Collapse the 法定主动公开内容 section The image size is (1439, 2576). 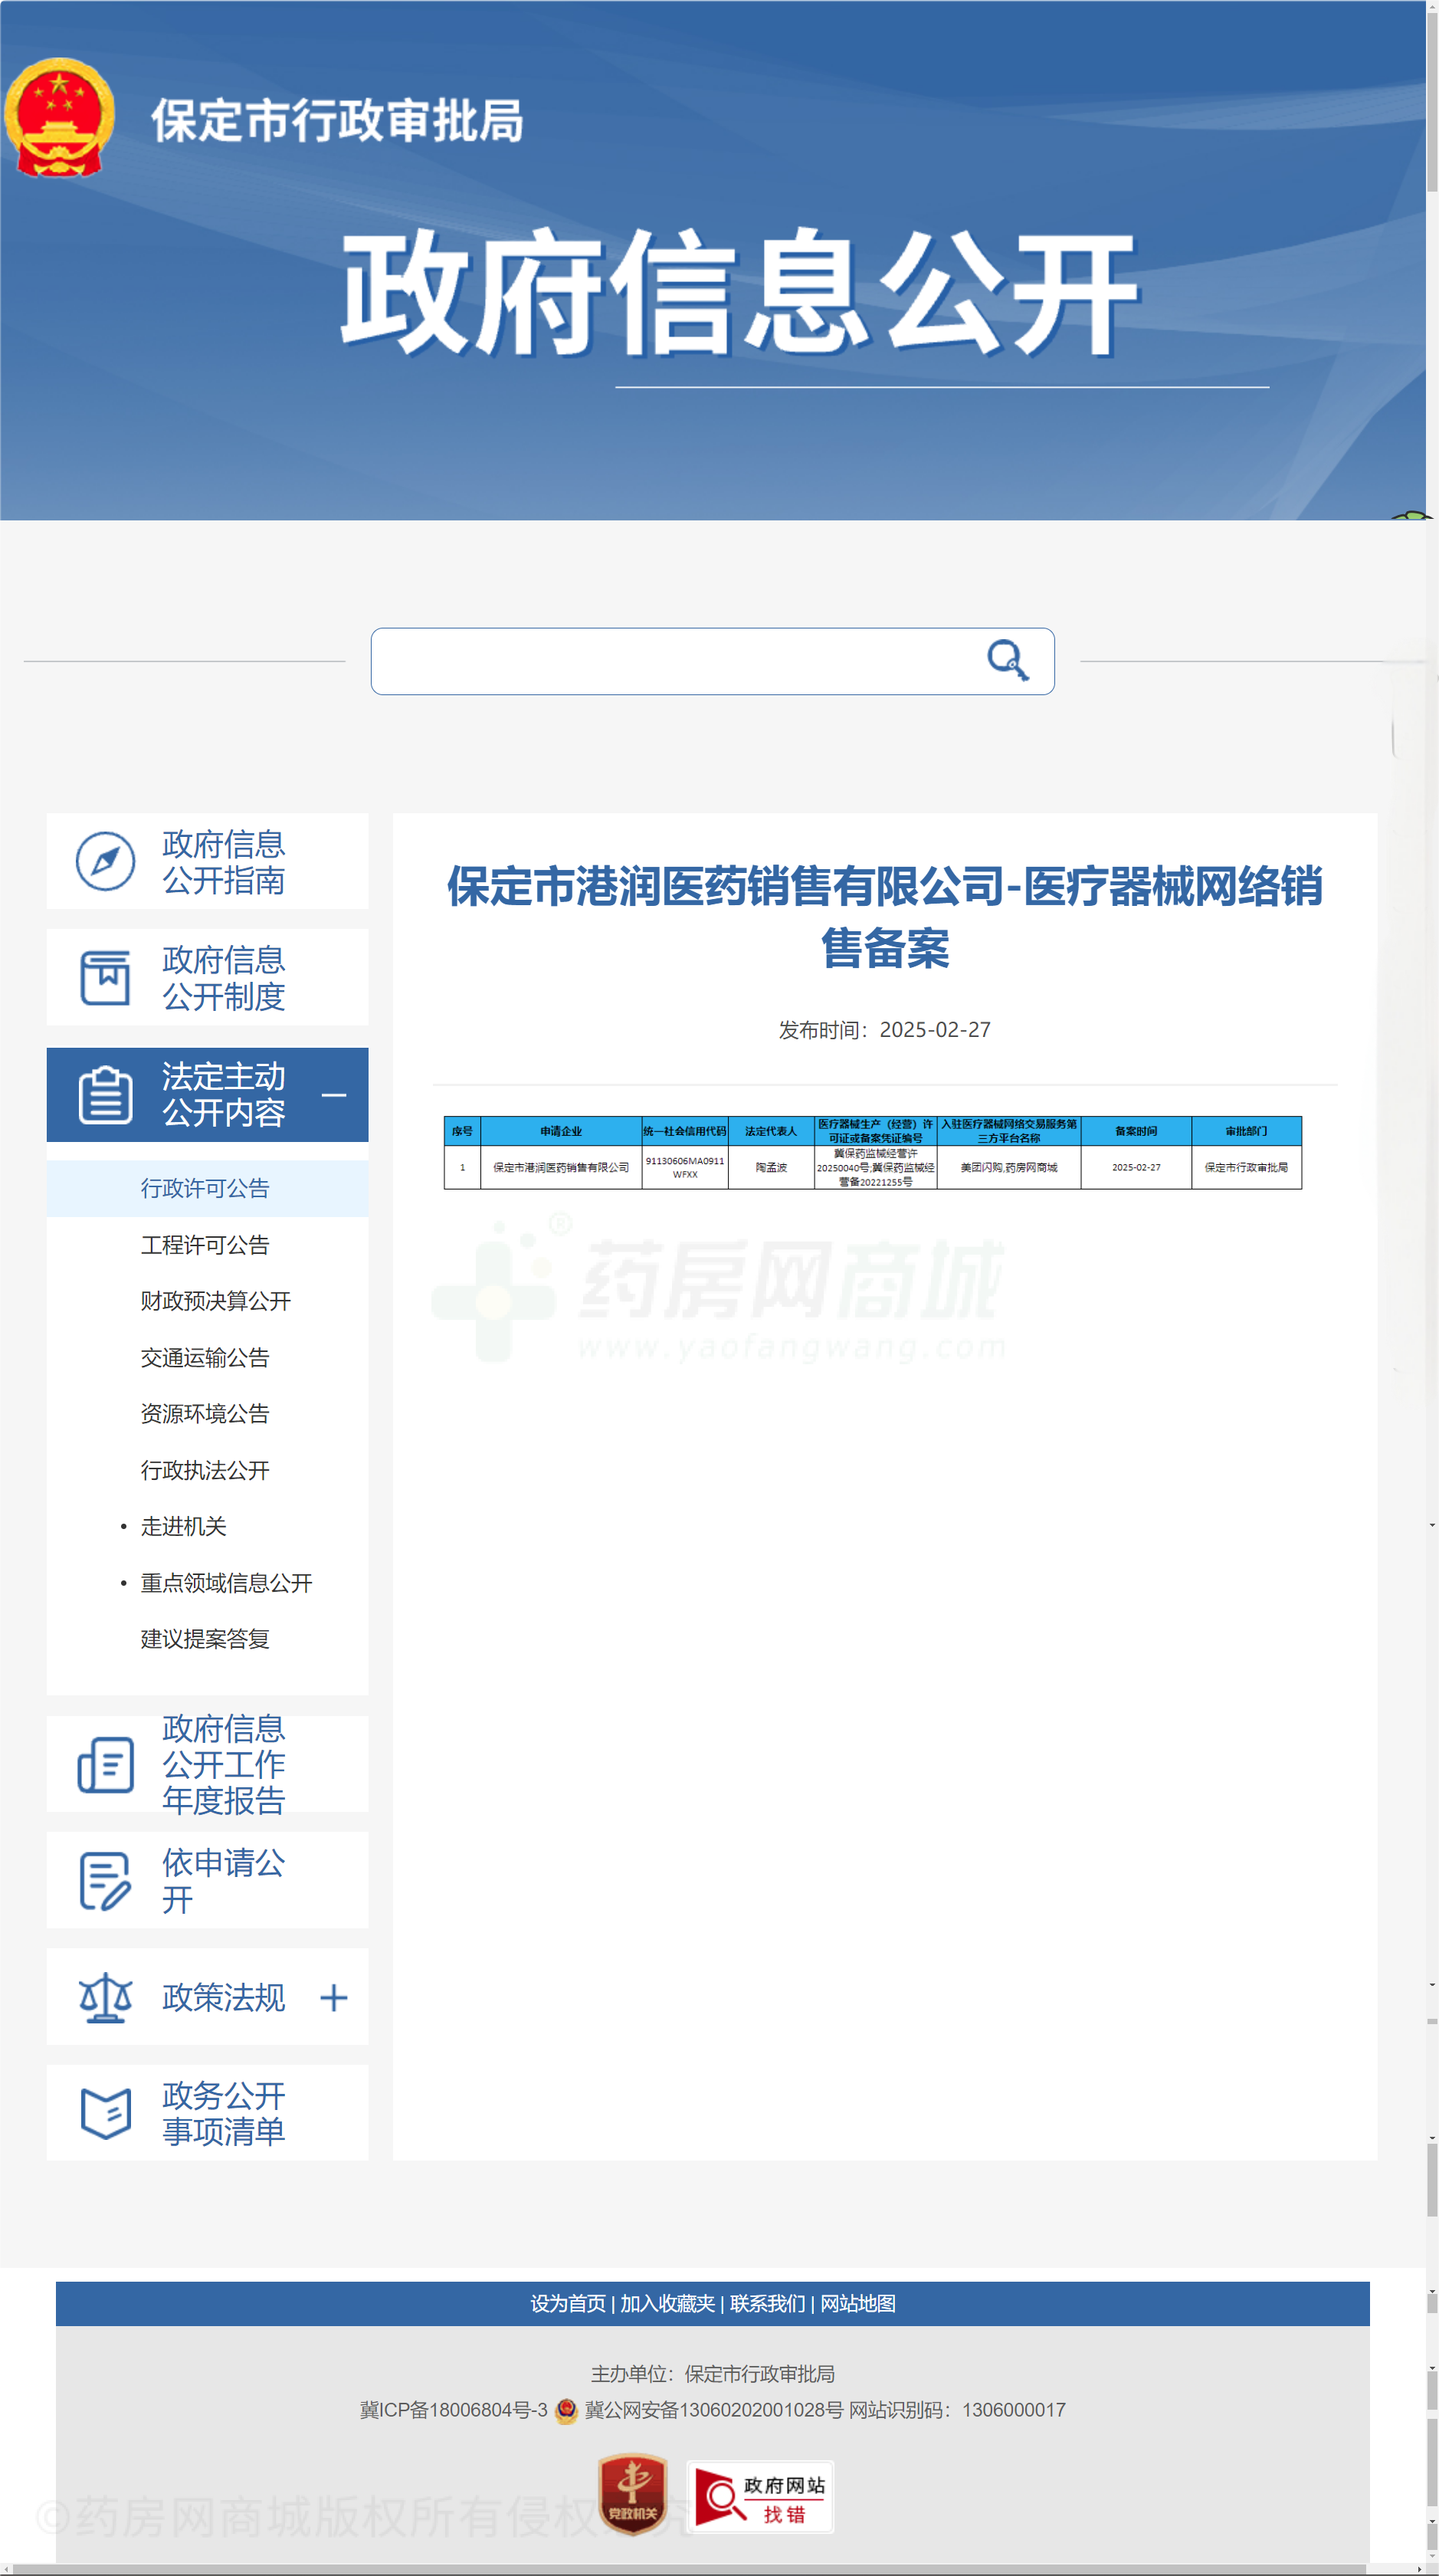coord(335,1096)
